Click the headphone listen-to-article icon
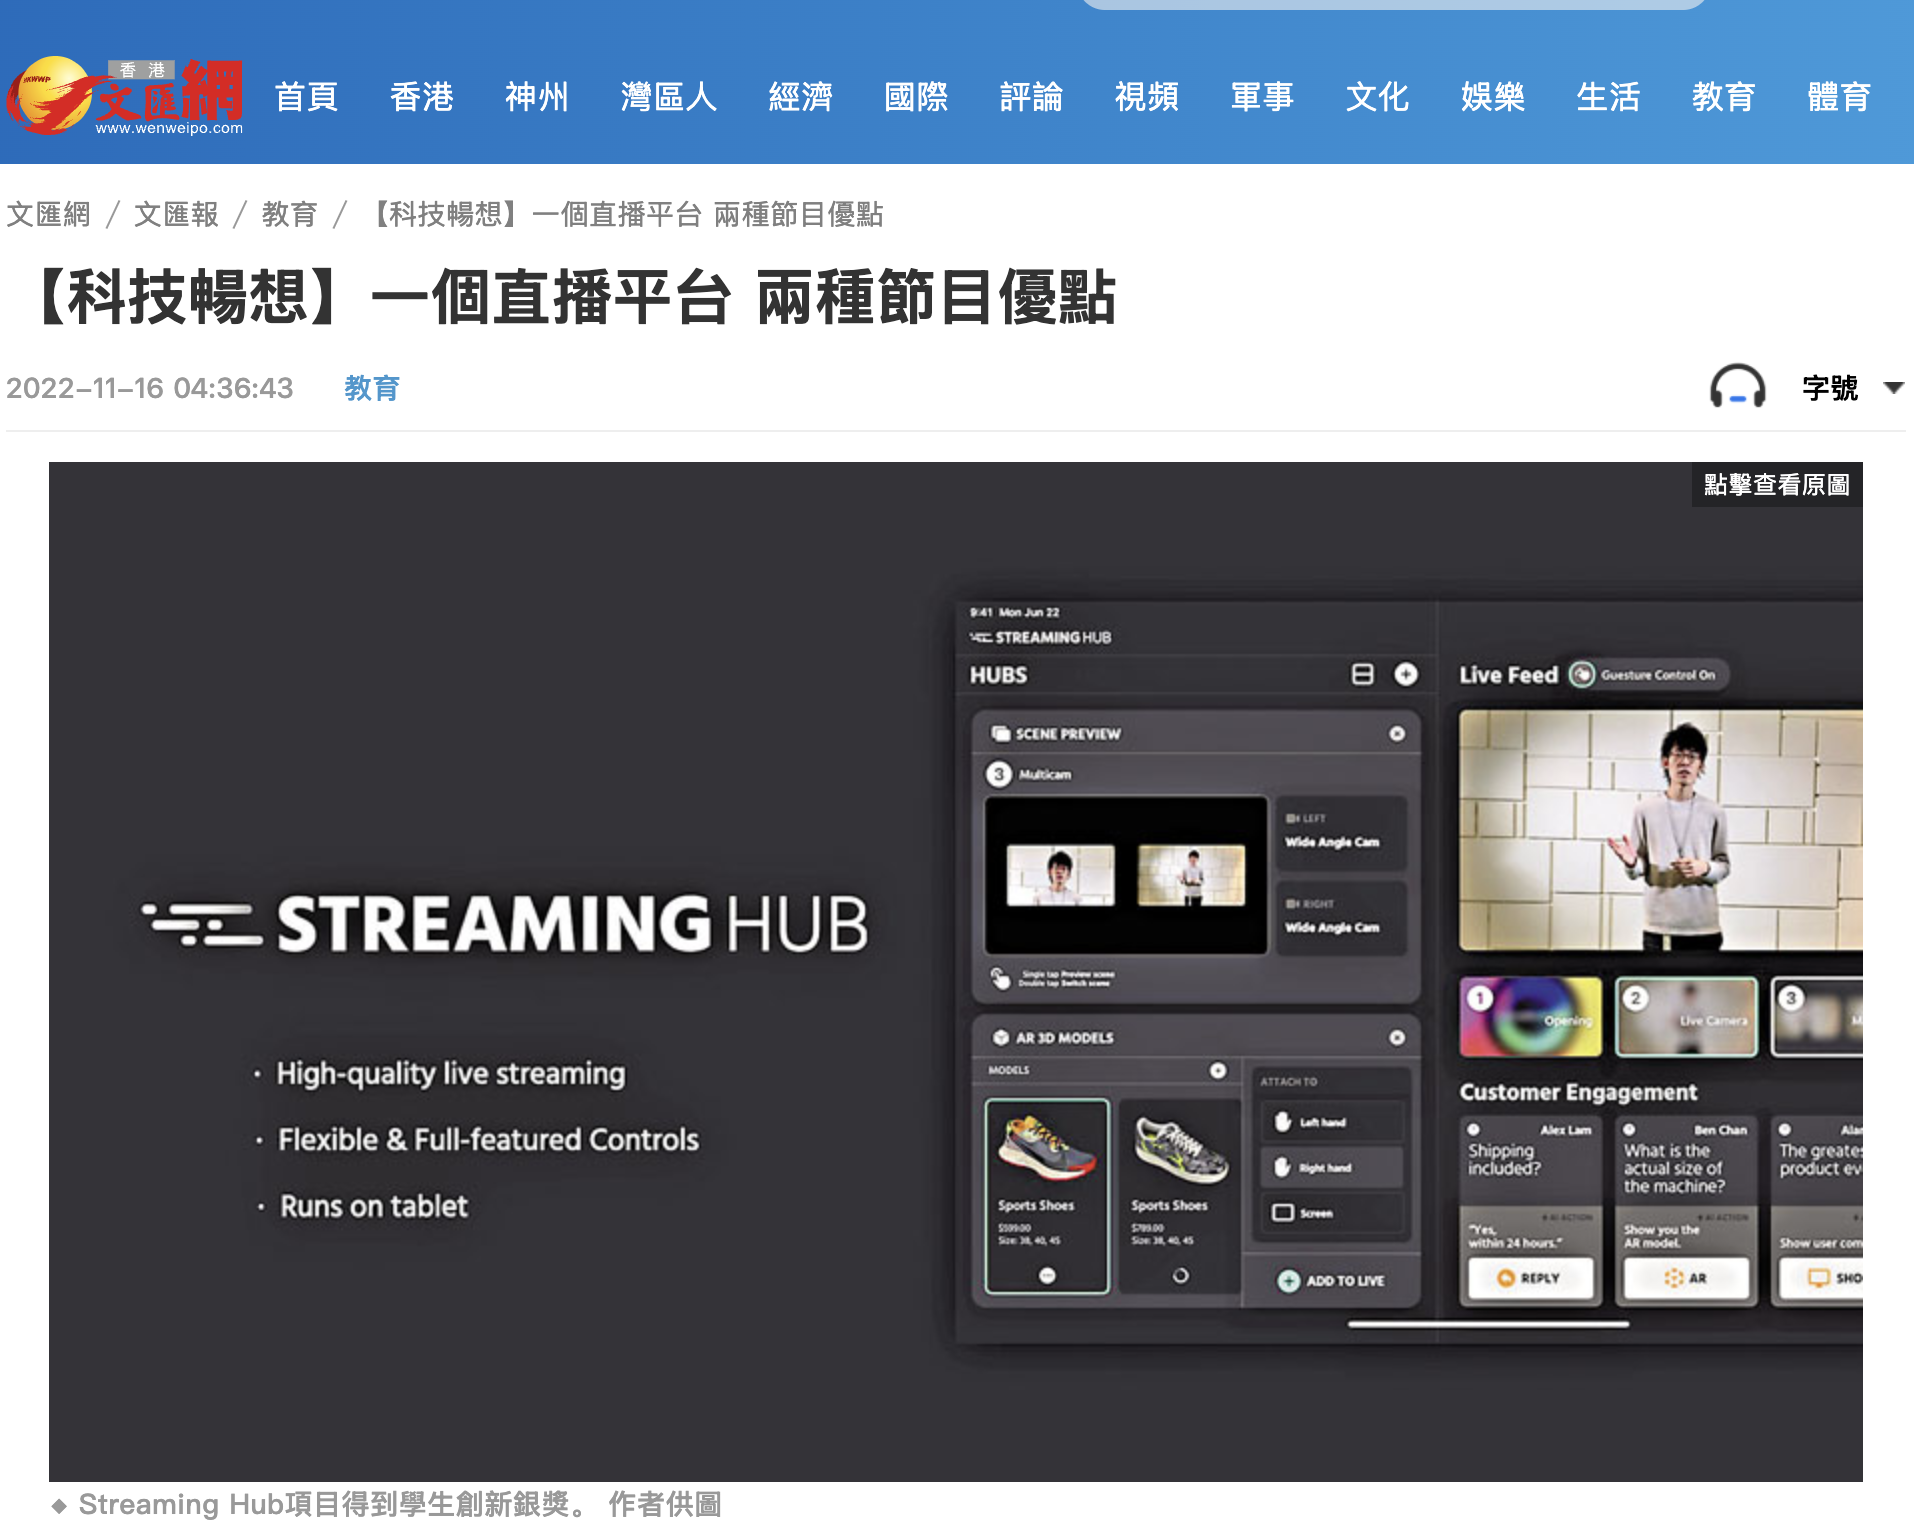Viewport: 1914px width, 1530px height. point(1737,387)
